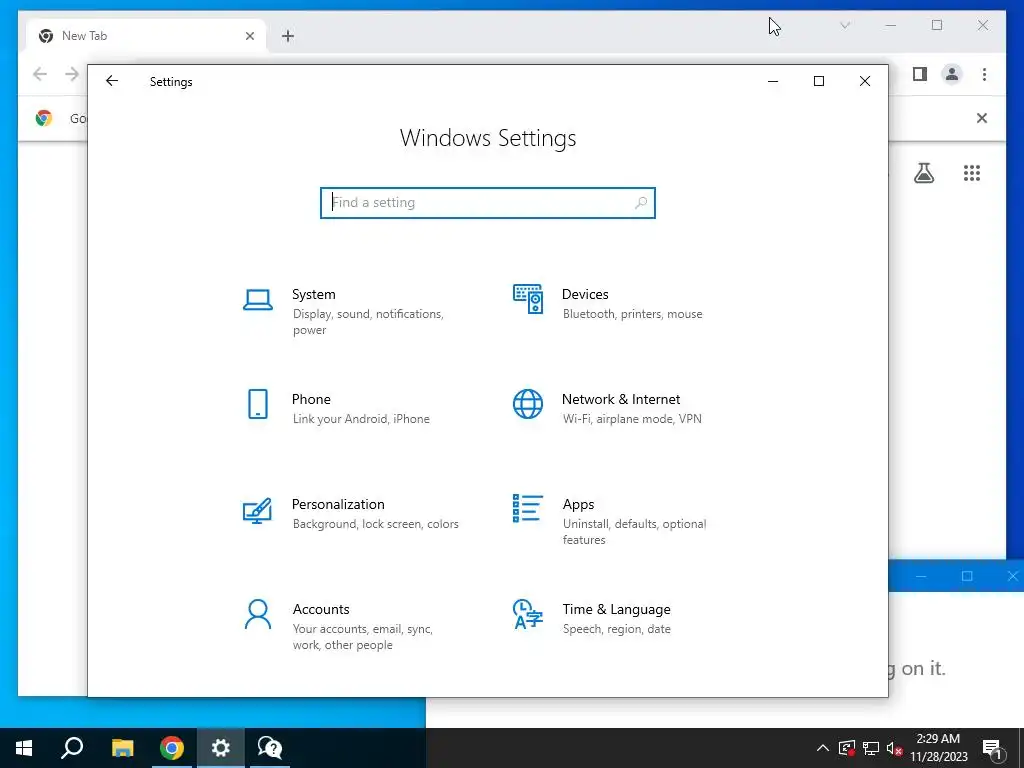Minimize the Settings window
This screenshot has width=1024, height=768.
coord(773,81)
